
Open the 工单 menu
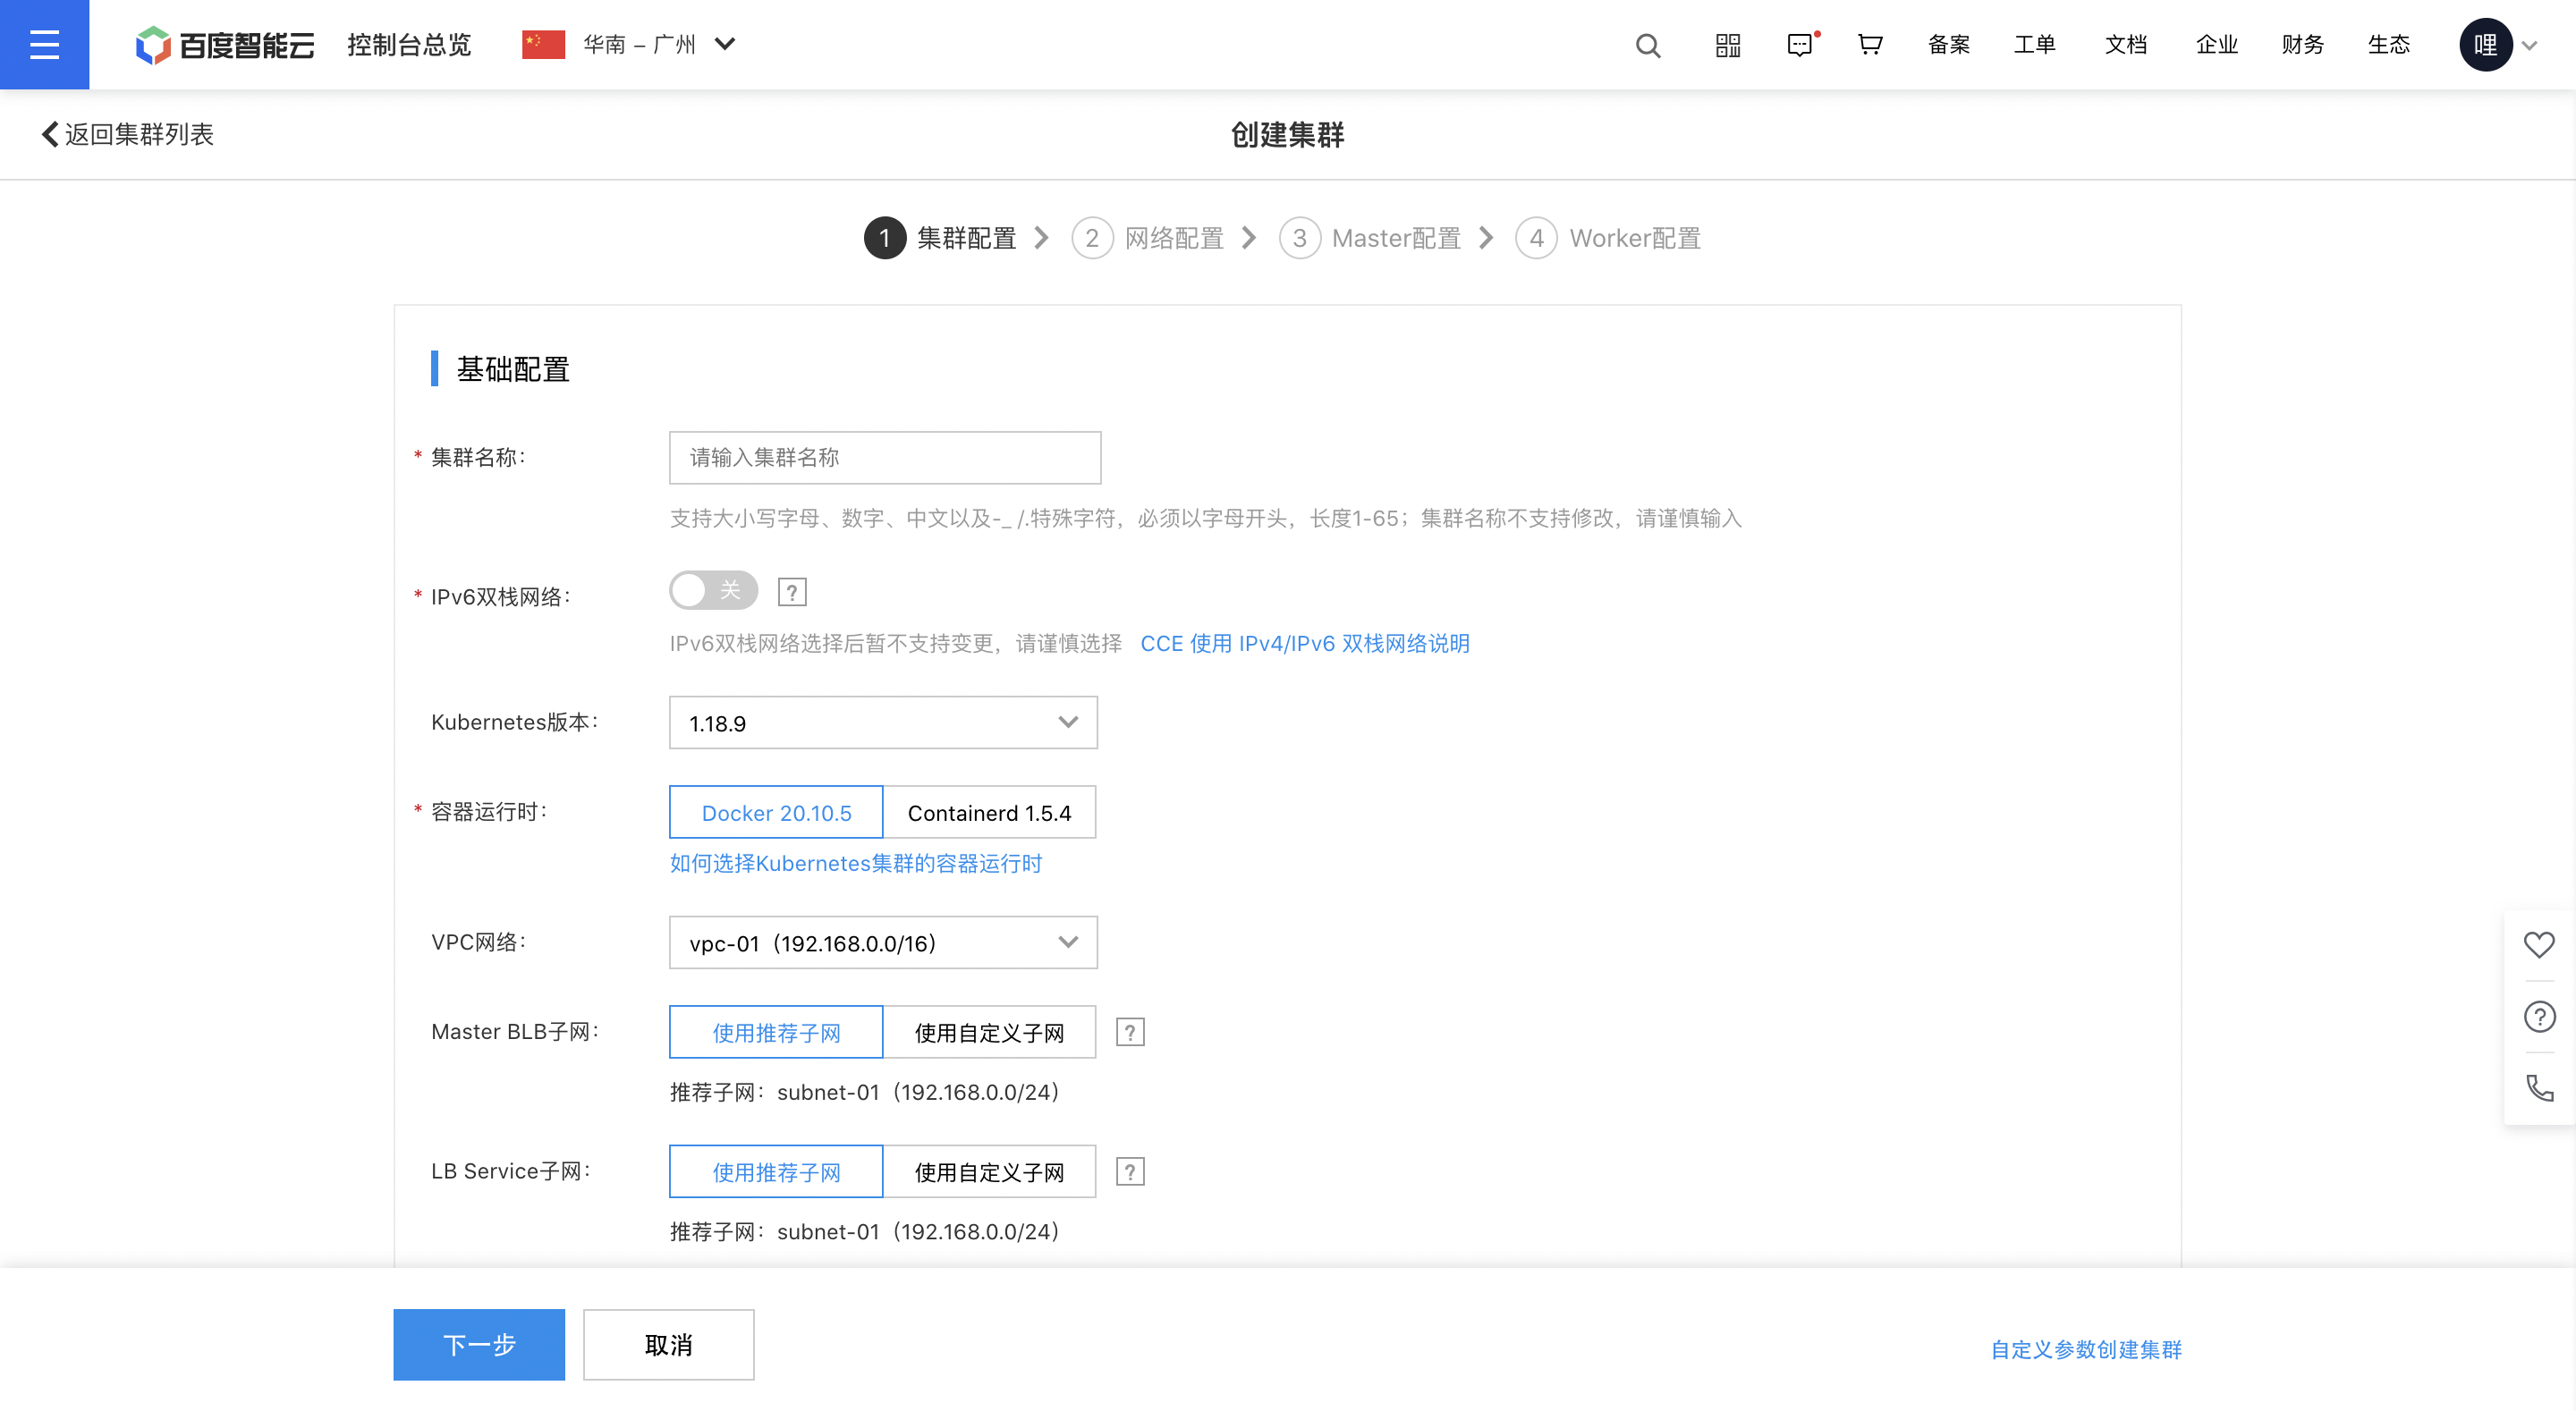(x=2035, y=45)
